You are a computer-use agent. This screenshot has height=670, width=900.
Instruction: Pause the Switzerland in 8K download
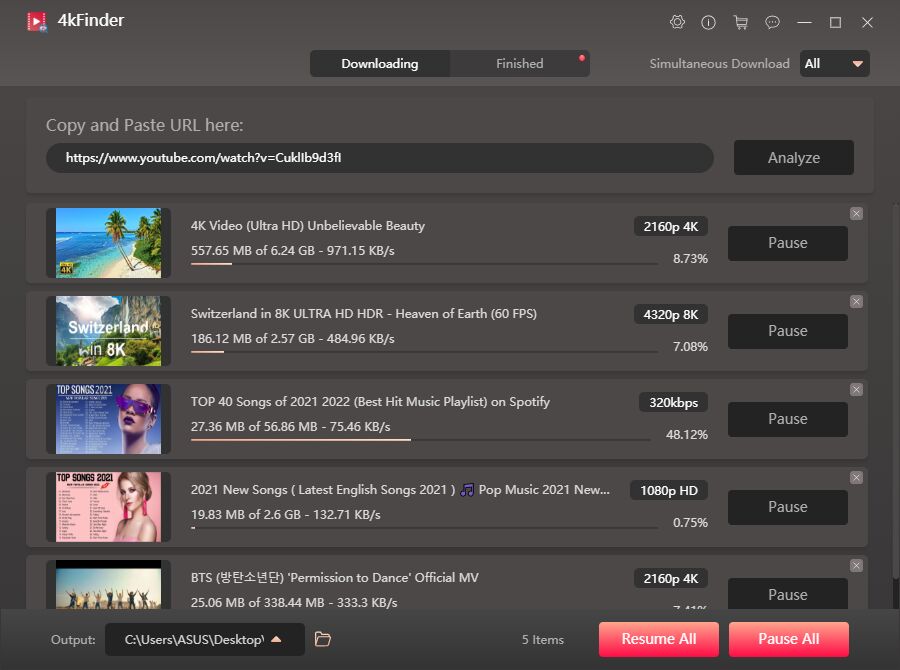tap(788, 331)
